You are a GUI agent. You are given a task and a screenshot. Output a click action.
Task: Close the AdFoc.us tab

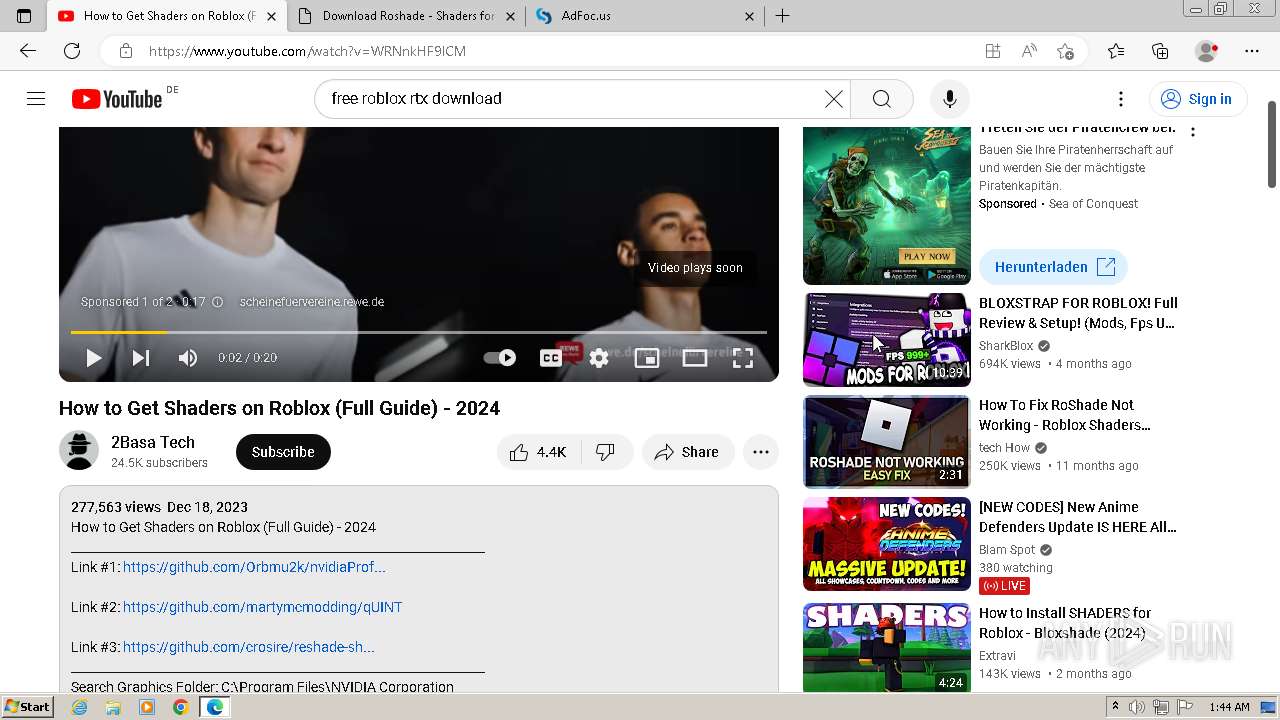[x=750, y=16]
